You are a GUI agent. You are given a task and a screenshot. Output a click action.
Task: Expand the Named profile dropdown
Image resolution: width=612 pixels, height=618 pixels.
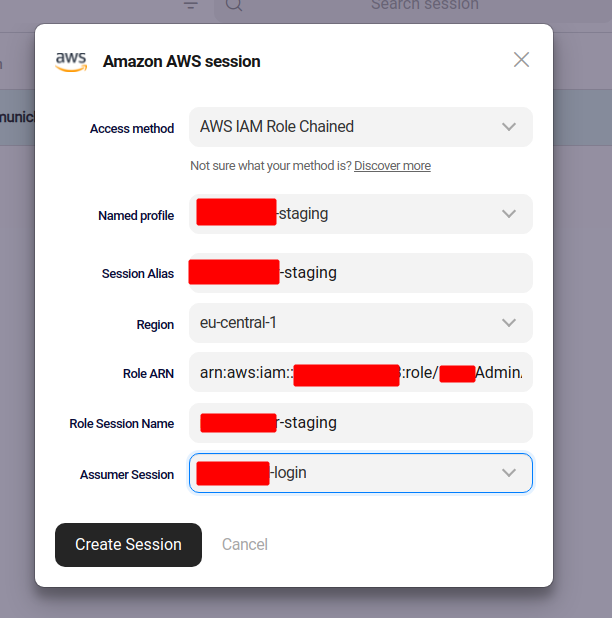coord(361,214)
